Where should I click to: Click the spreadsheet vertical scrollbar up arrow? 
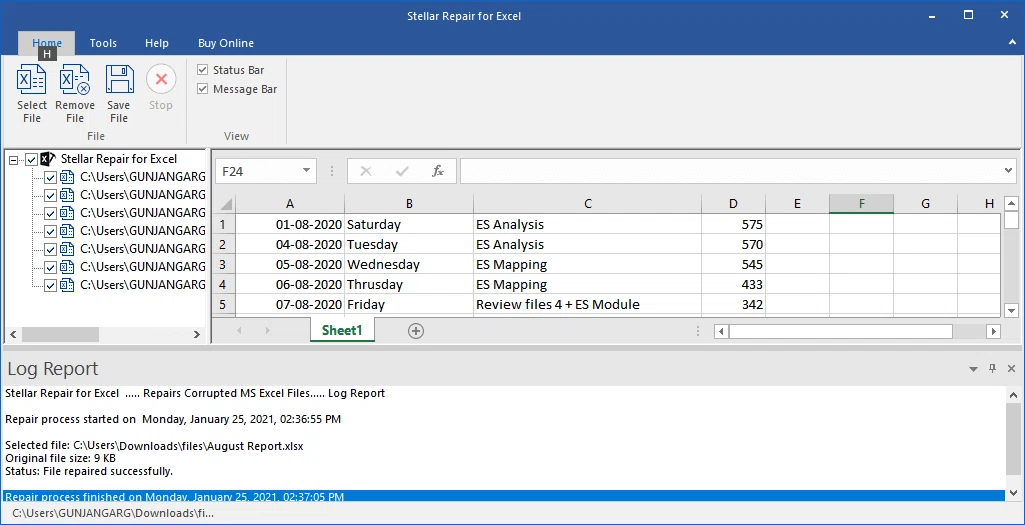tap(1011, 203)
